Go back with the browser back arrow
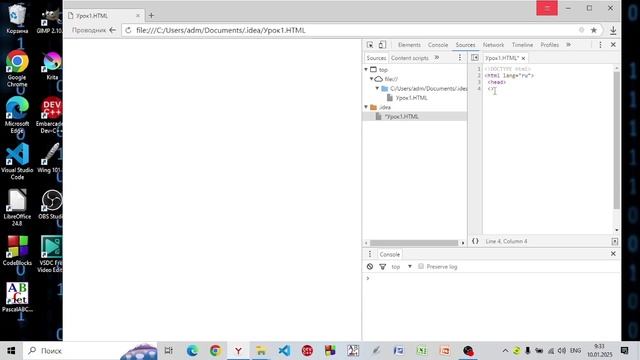This screenshot has width=640, height=360. 113,30
